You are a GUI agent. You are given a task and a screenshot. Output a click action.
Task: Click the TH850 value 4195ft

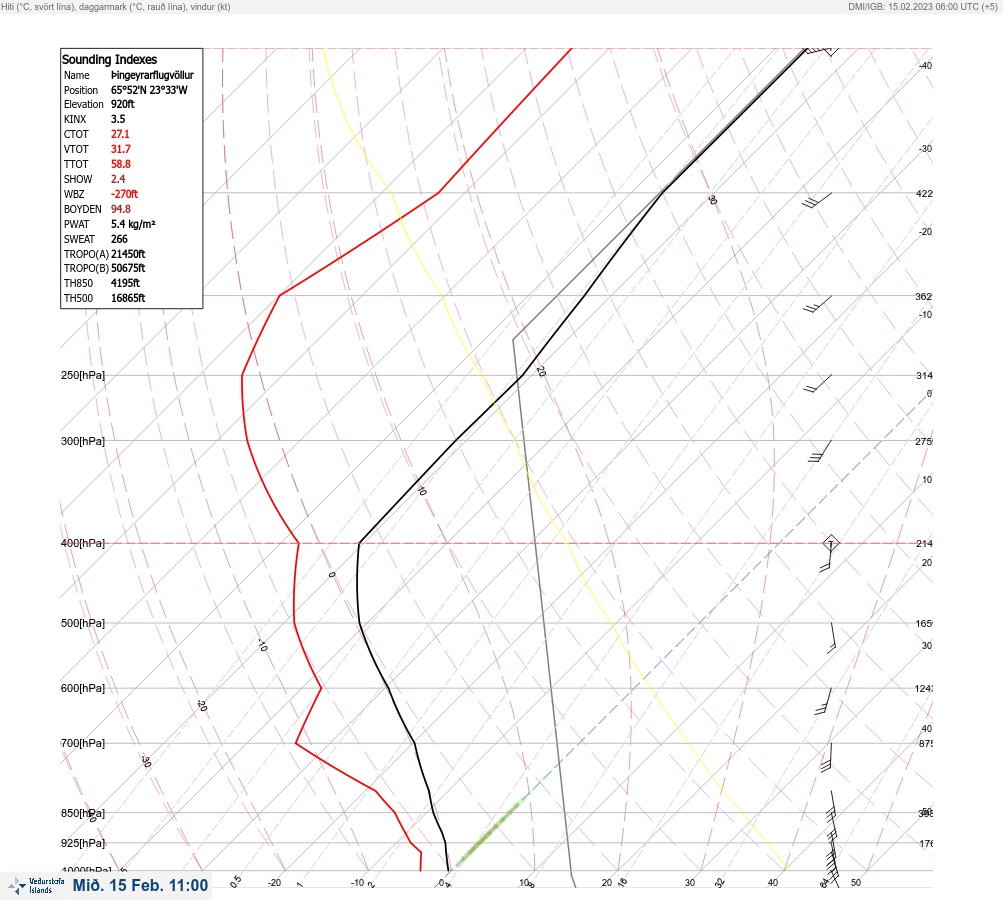pyautogui.click(x=125, y=283)
